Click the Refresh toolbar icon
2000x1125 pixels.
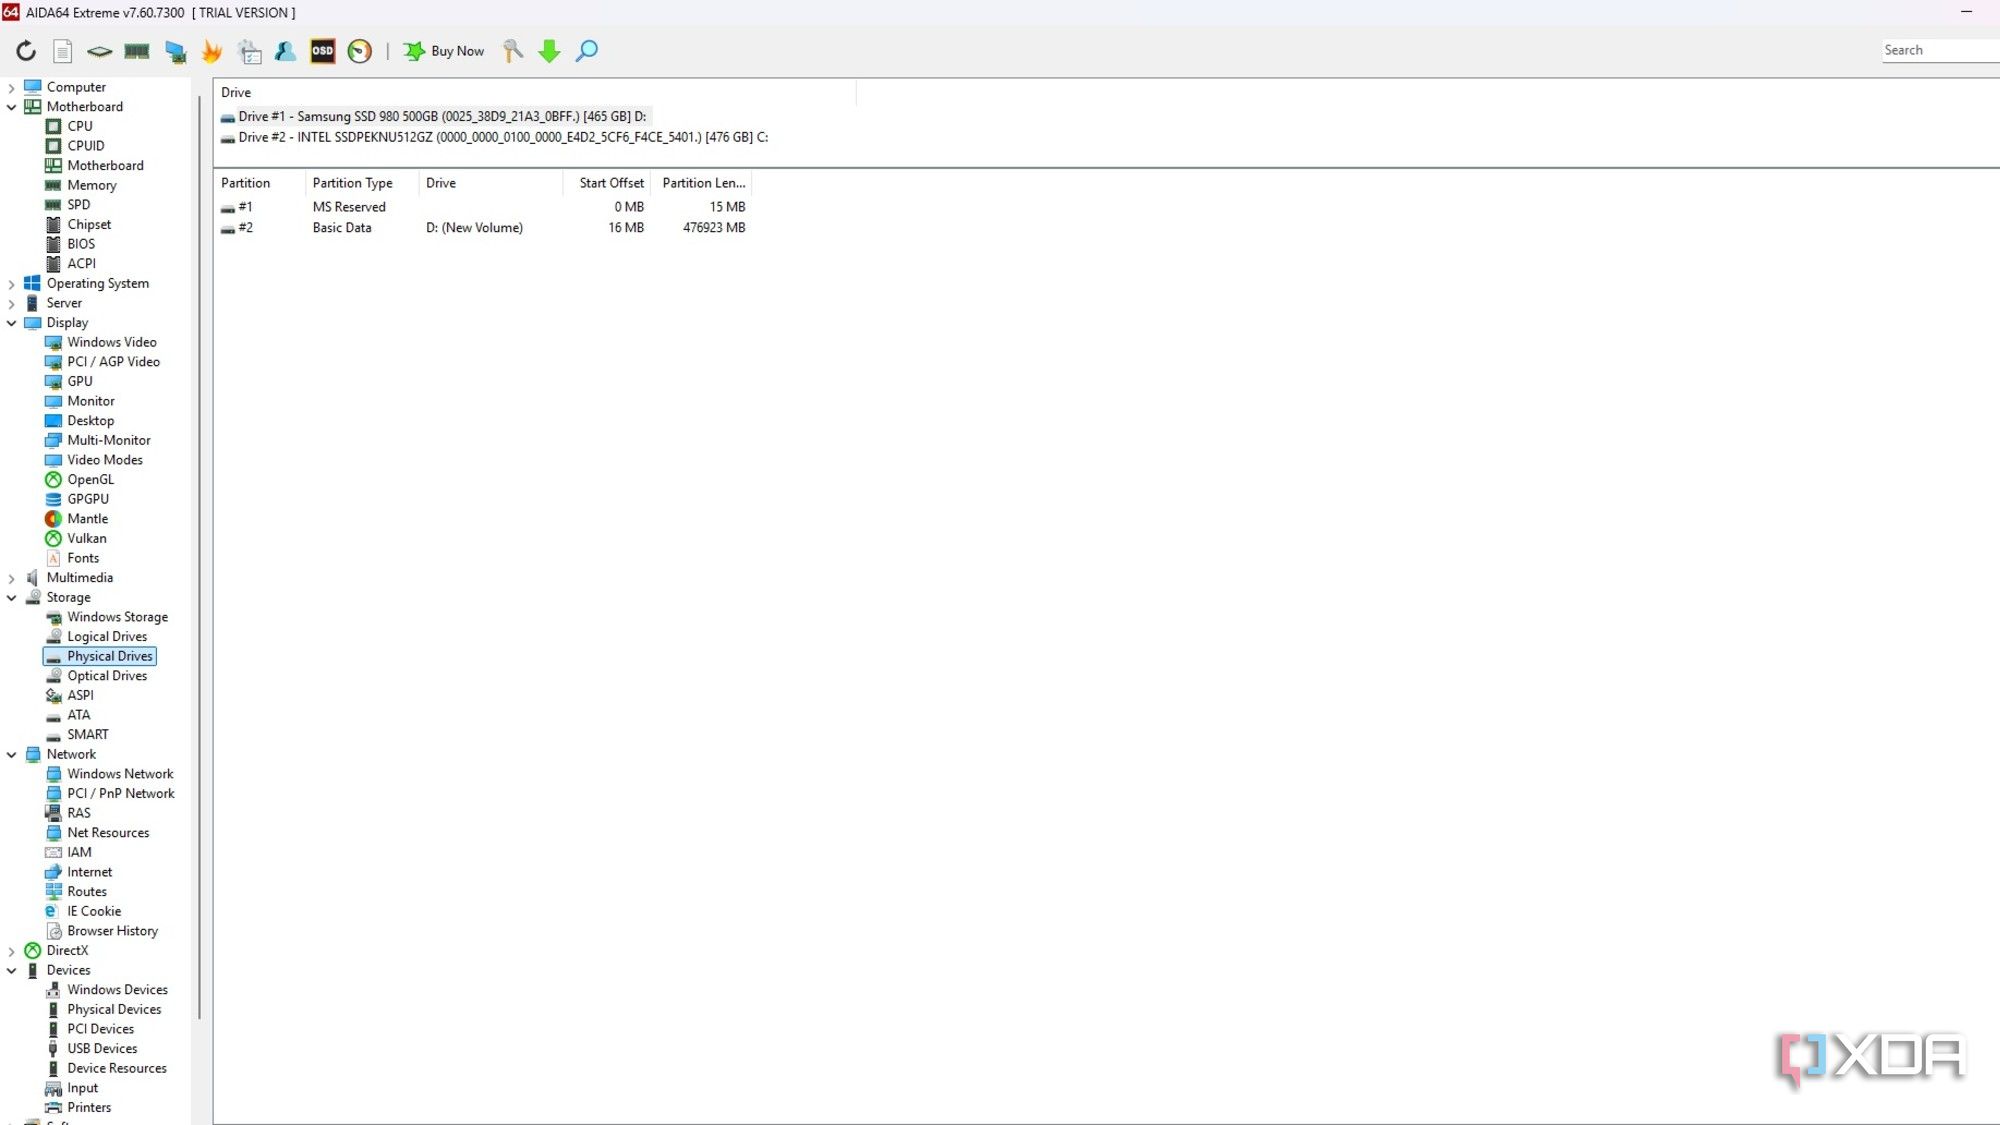point(26,51)
